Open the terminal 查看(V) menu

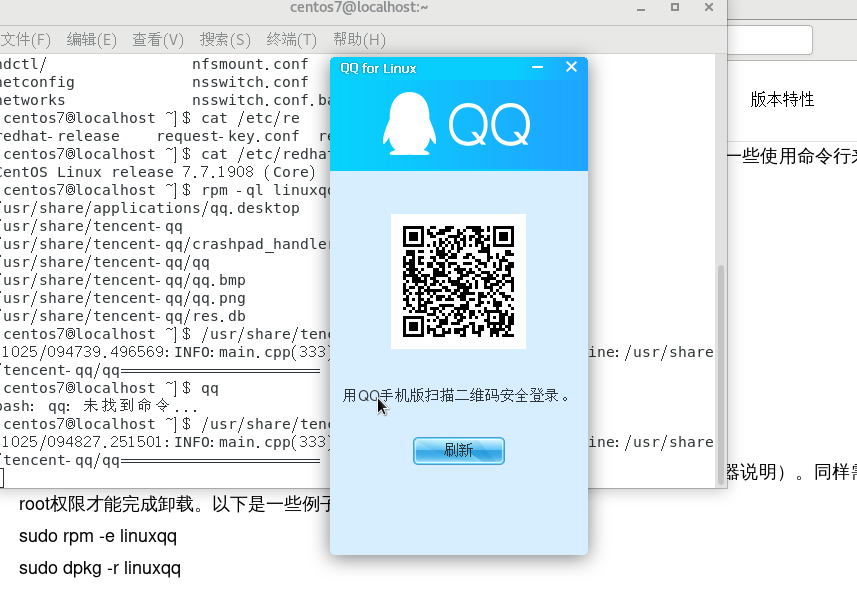click(x=158, y=39)
